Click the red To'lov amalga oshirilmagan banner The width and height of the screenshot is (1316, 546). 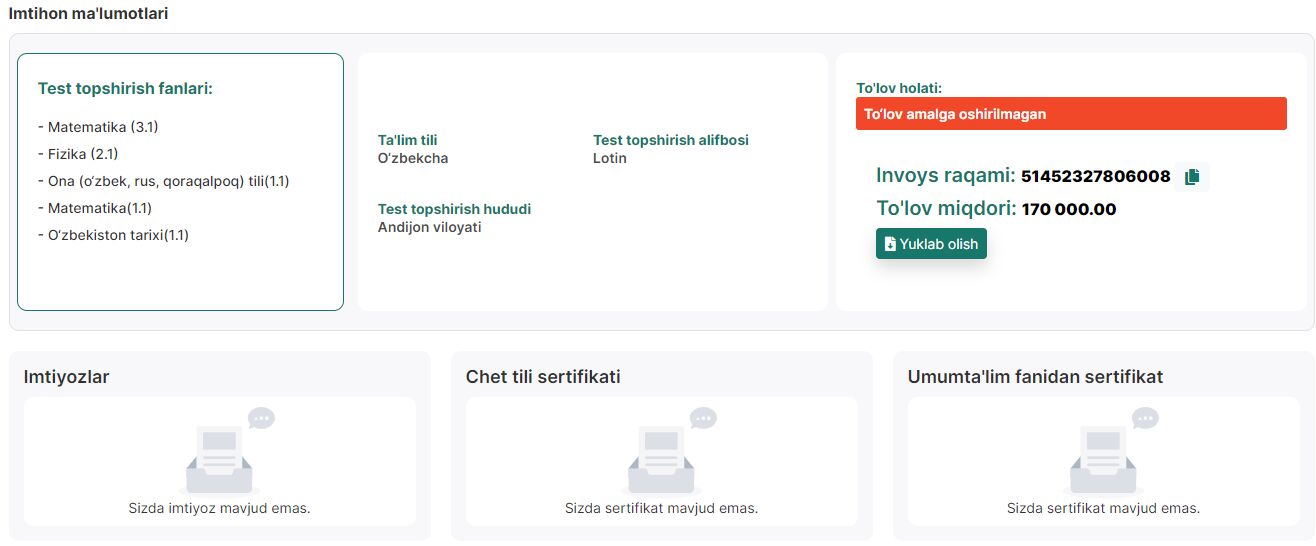tap(1071, 114)
